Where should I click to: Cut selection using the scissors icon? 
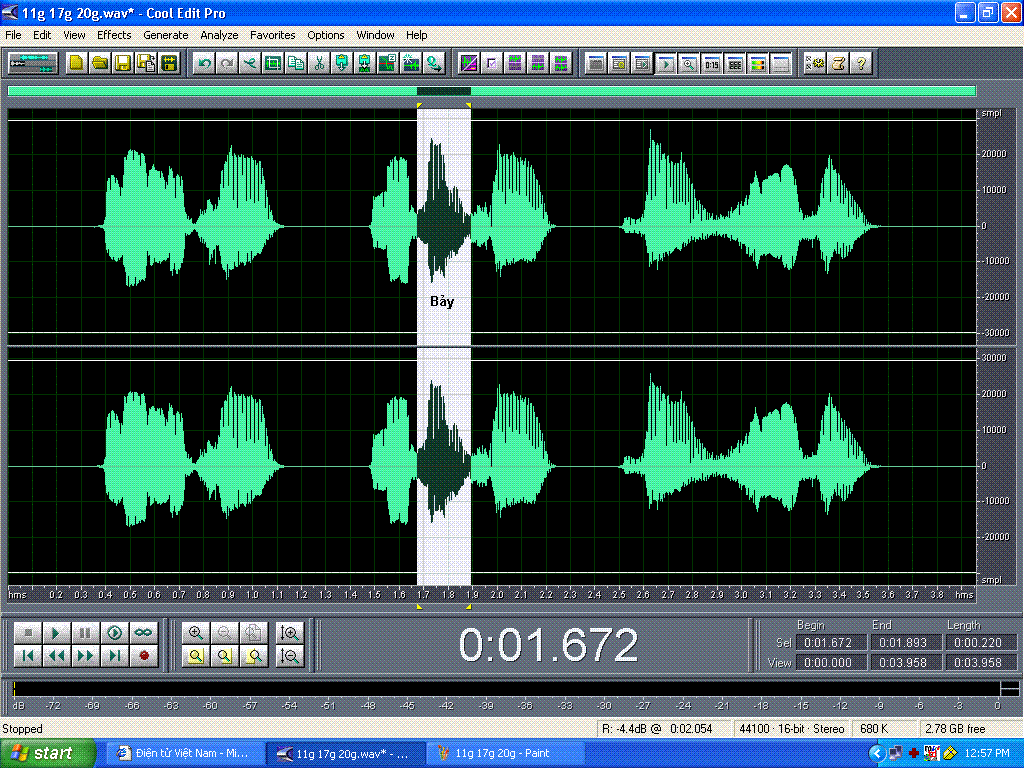[319, 63]
